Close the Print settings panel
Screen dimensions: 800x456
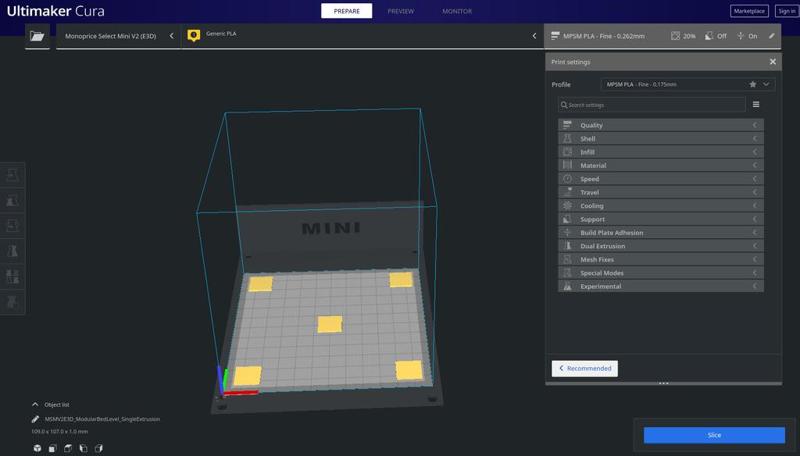(772, 62)
